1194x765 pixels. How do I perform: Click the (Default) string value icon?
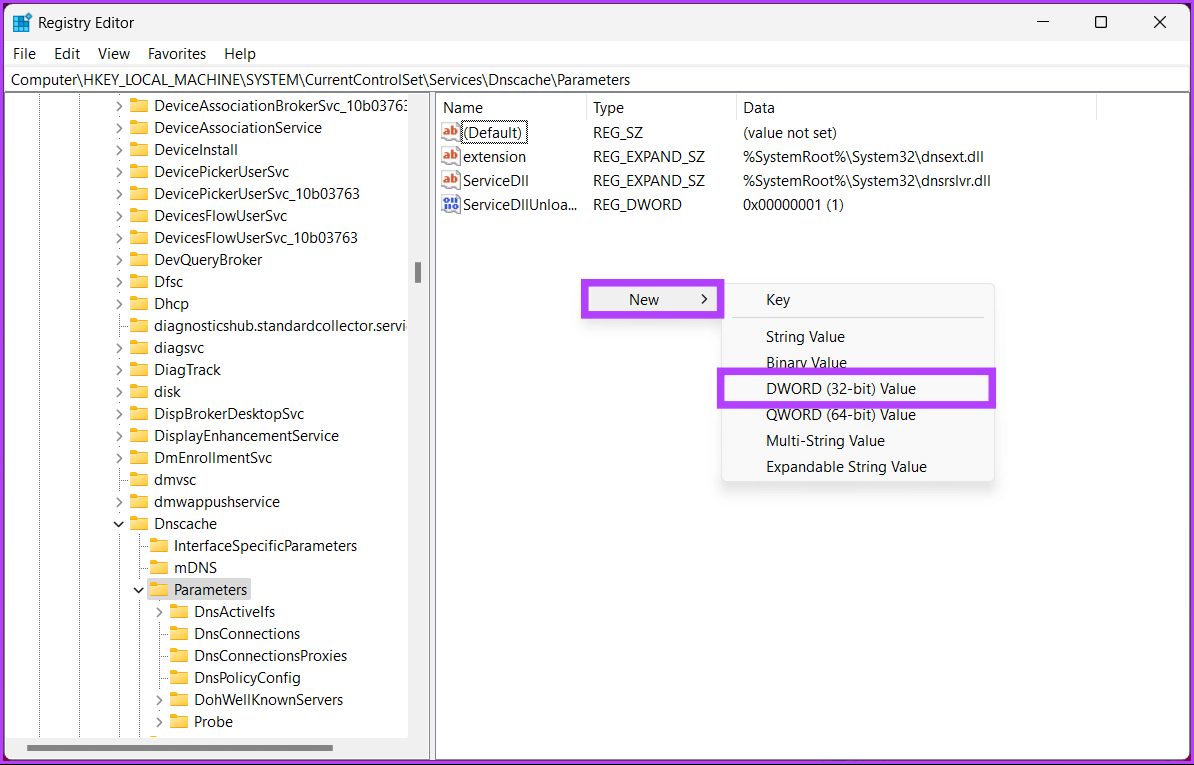tap(451, 132)
